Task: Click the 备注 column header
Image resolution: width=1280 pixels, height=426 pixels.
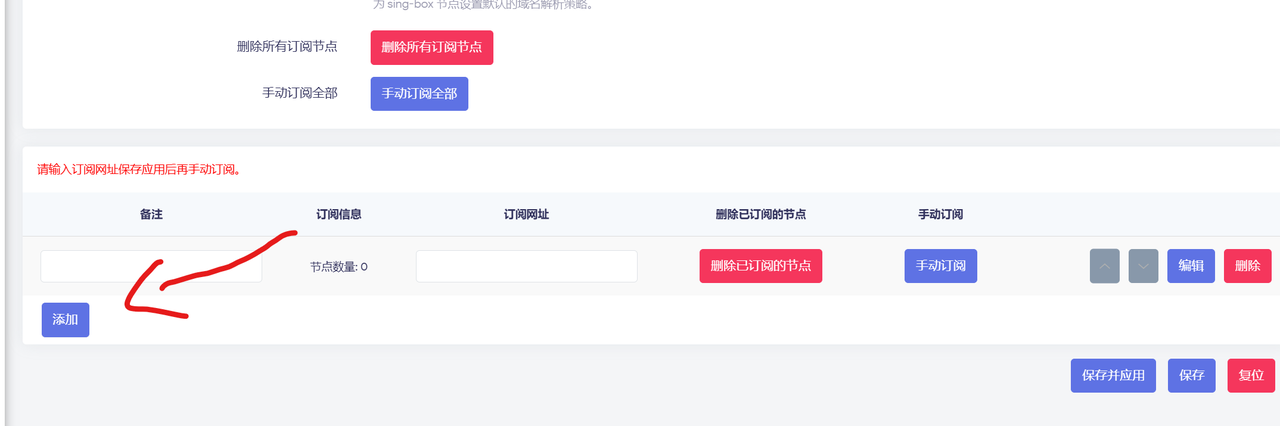Action: tap(151, 214)
